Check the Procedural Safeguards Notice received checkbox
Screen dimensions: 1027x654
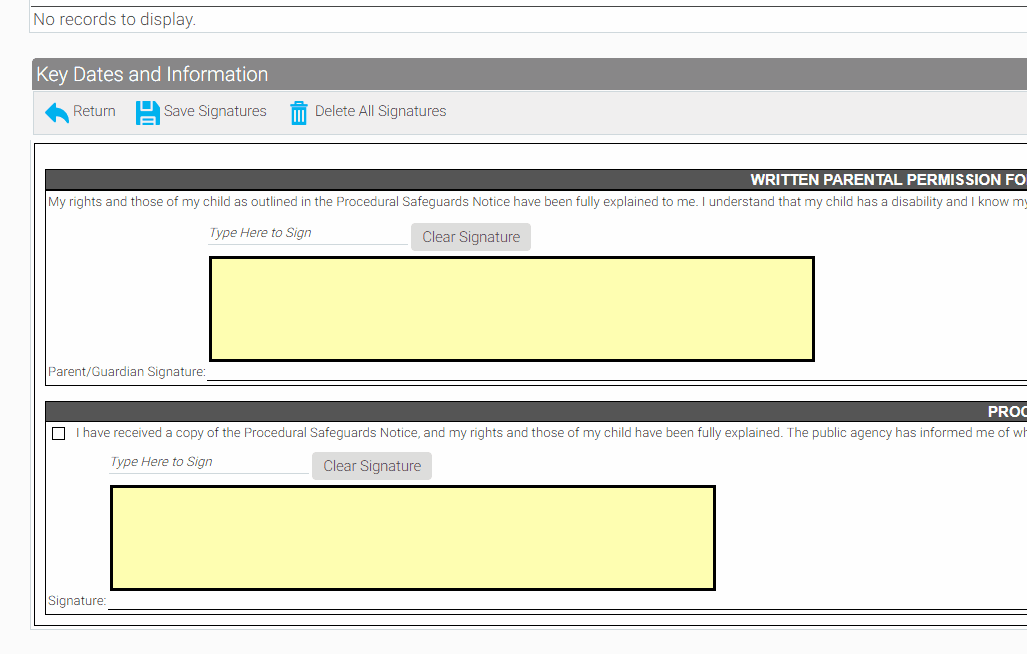coord(59,434)
